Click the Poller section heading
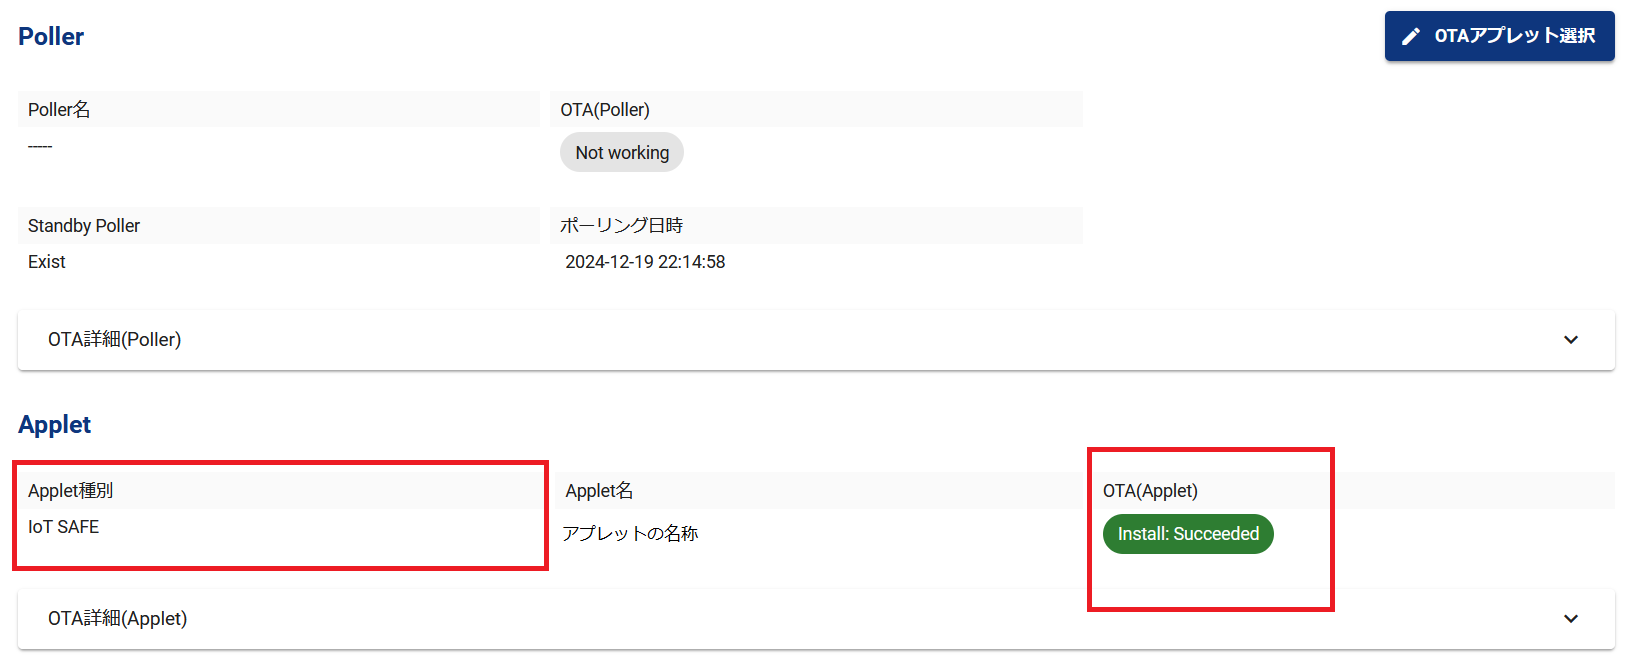 [50, 36]
